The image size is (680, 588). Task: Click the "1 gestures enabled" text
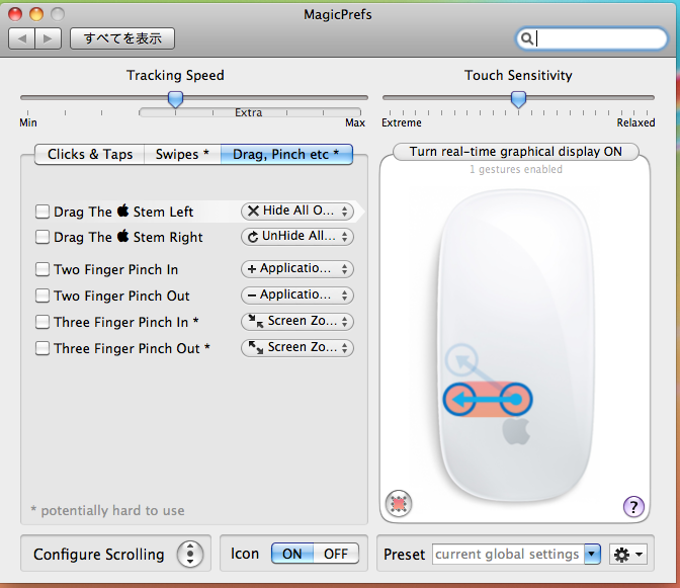click(516, 170)
